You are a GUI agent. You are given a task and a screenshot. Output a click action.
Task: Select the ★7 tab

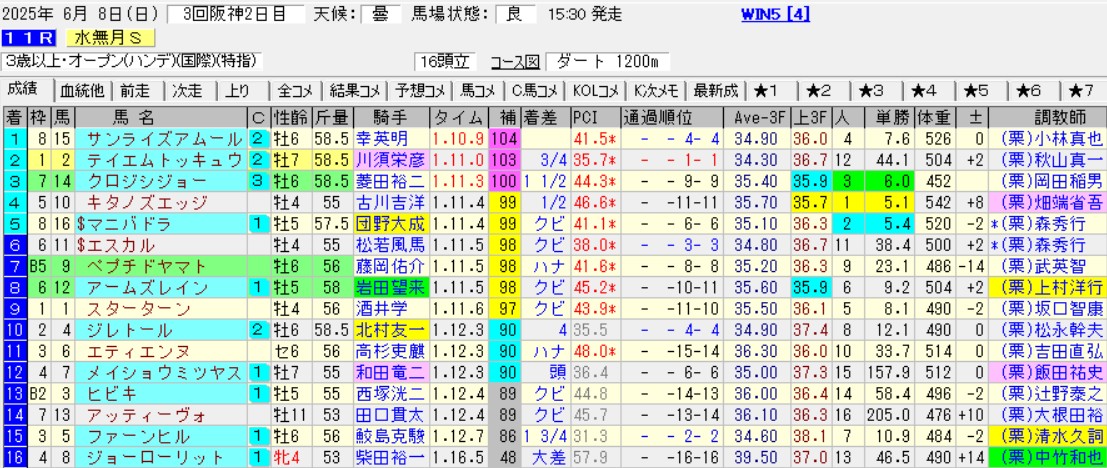point(1081,90)
